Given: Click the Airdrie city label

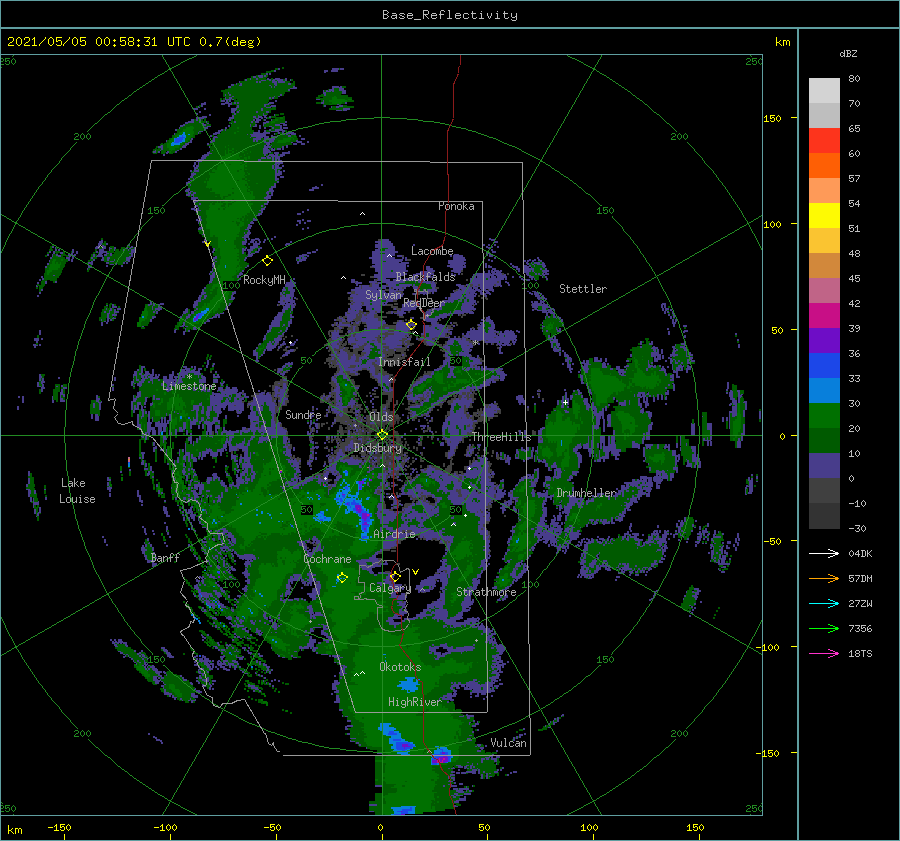Looking at the screenshot, I should coord(394,534).
